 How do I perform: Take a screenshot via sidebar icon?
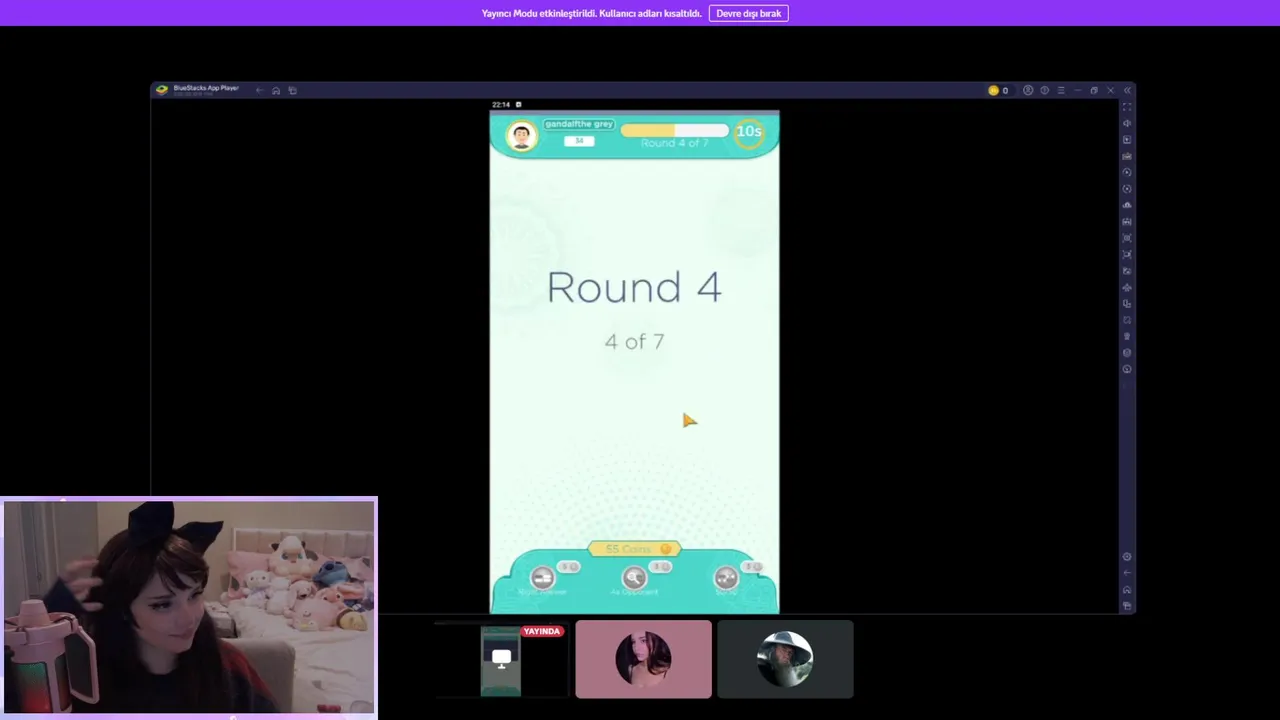tap(1127, 238)
